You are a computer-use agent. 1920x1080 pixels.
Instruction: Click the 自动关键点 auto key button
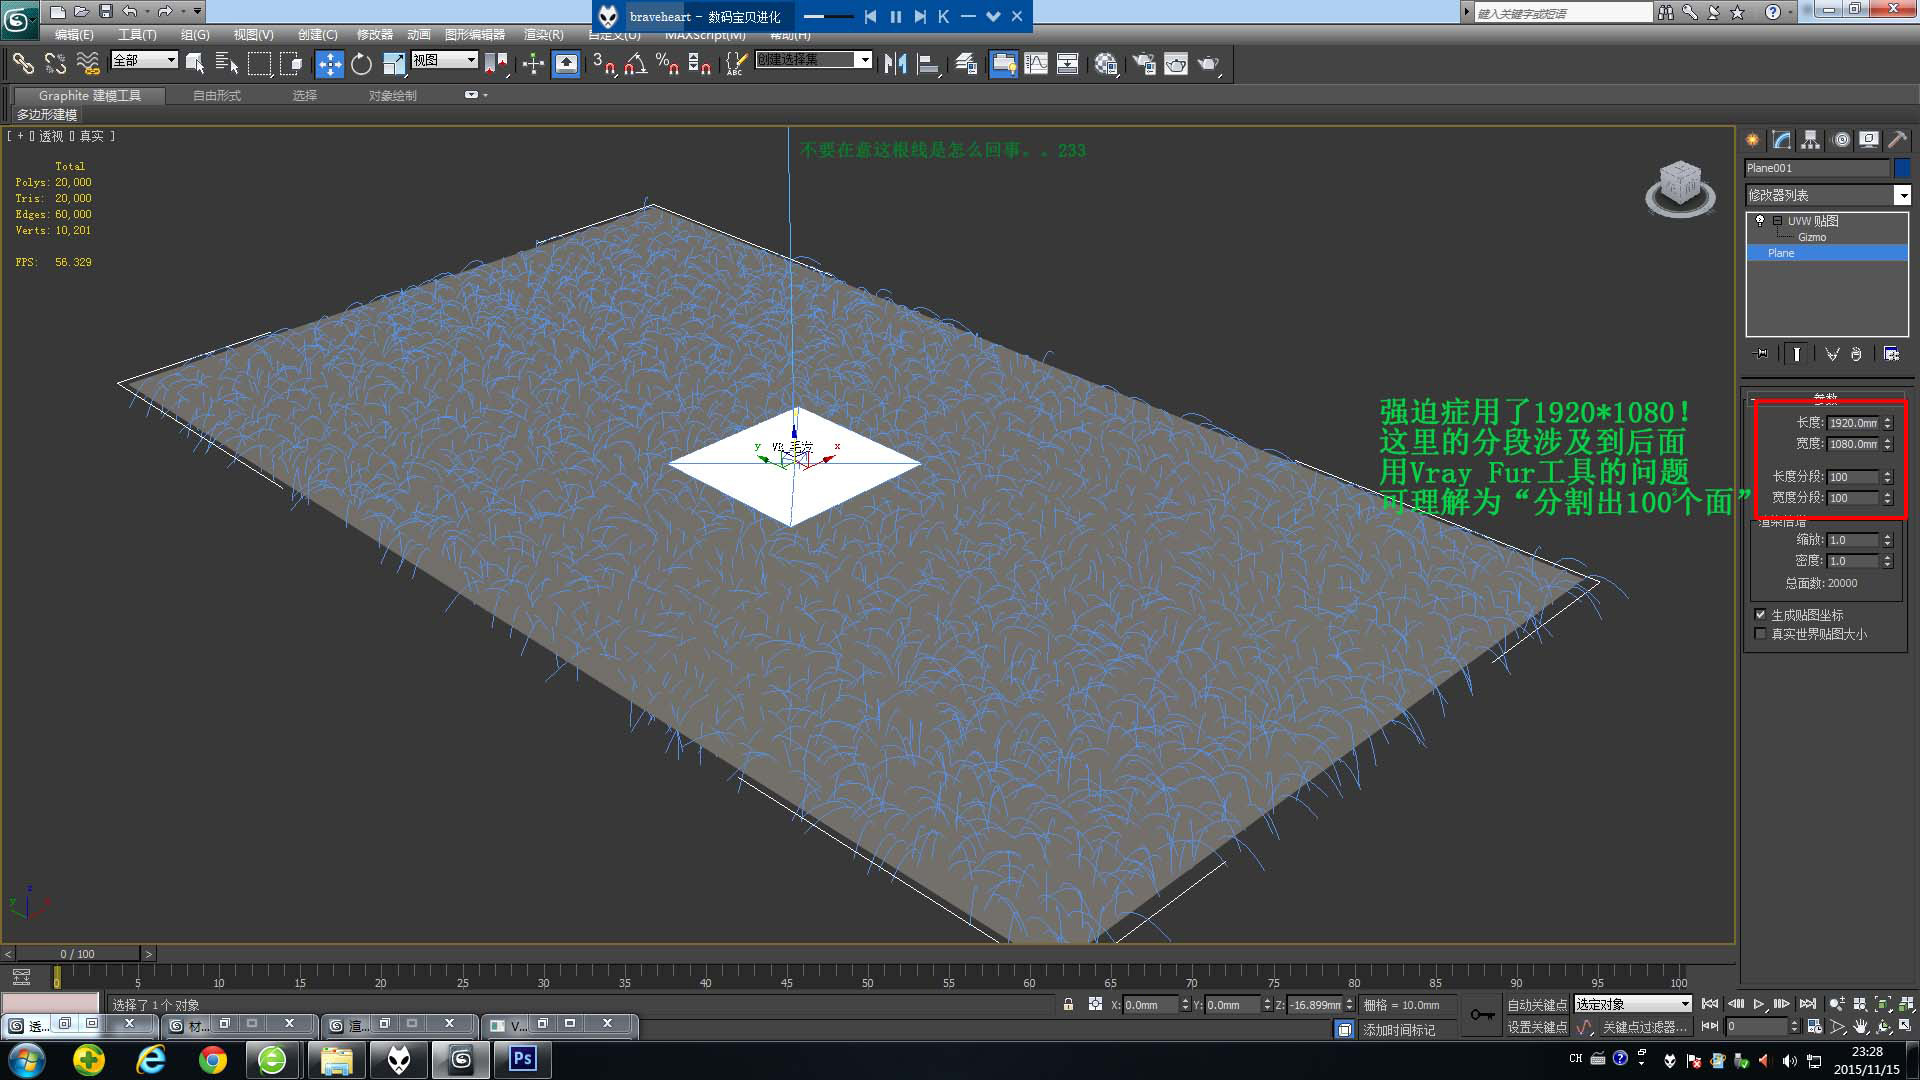[1537, 1004]
